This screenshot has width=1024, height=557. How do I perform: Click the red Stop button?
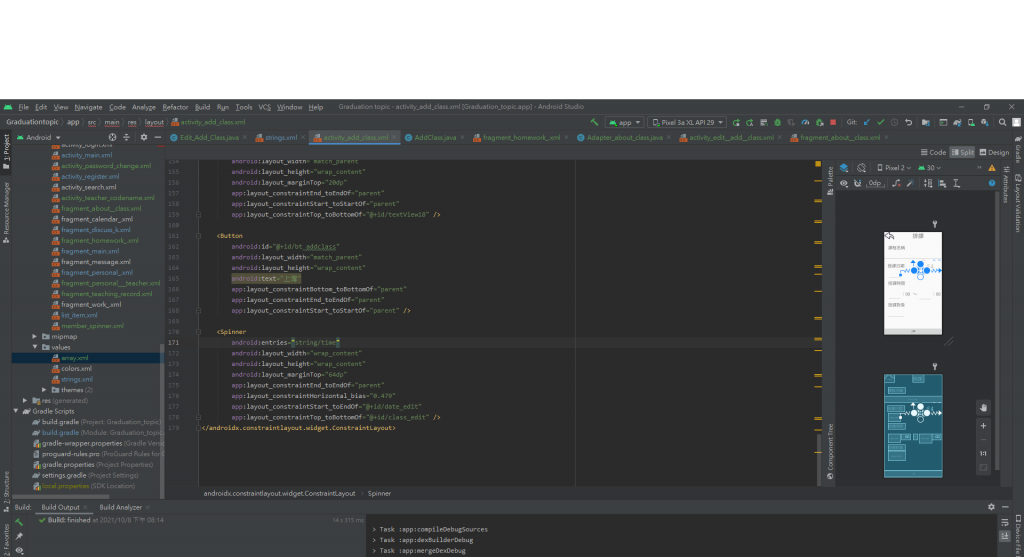[x=833, y=122]
